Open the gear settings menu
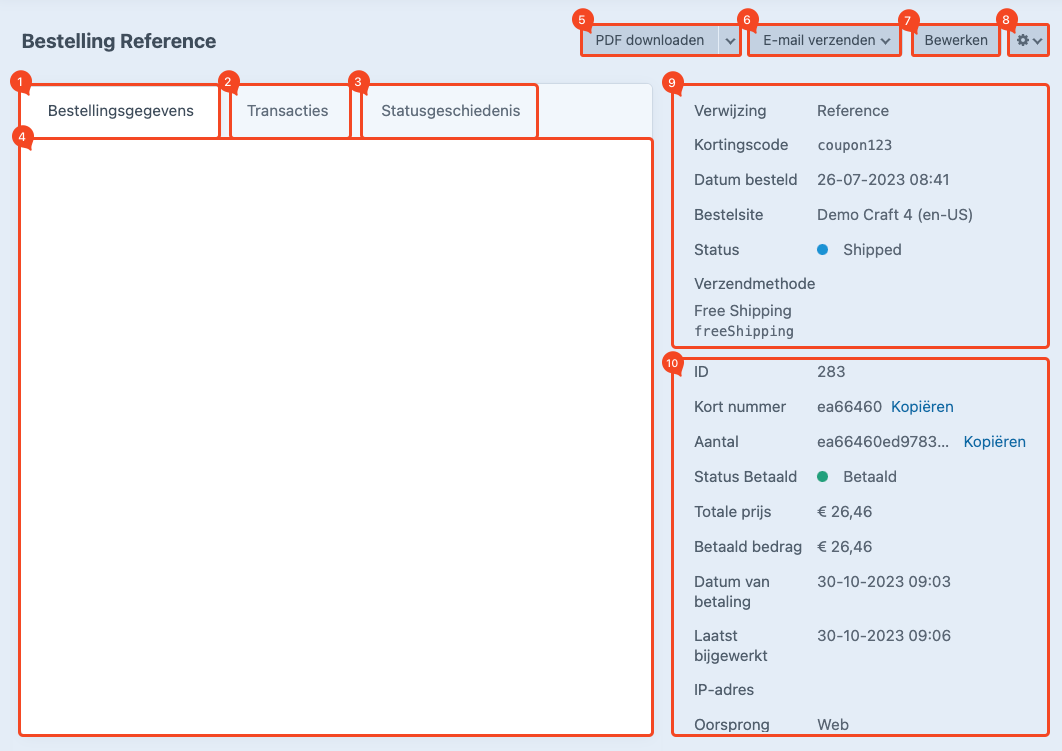The width and height of the screenshot is (1062, 751). pyautogui.click(x=1029, y=41)
